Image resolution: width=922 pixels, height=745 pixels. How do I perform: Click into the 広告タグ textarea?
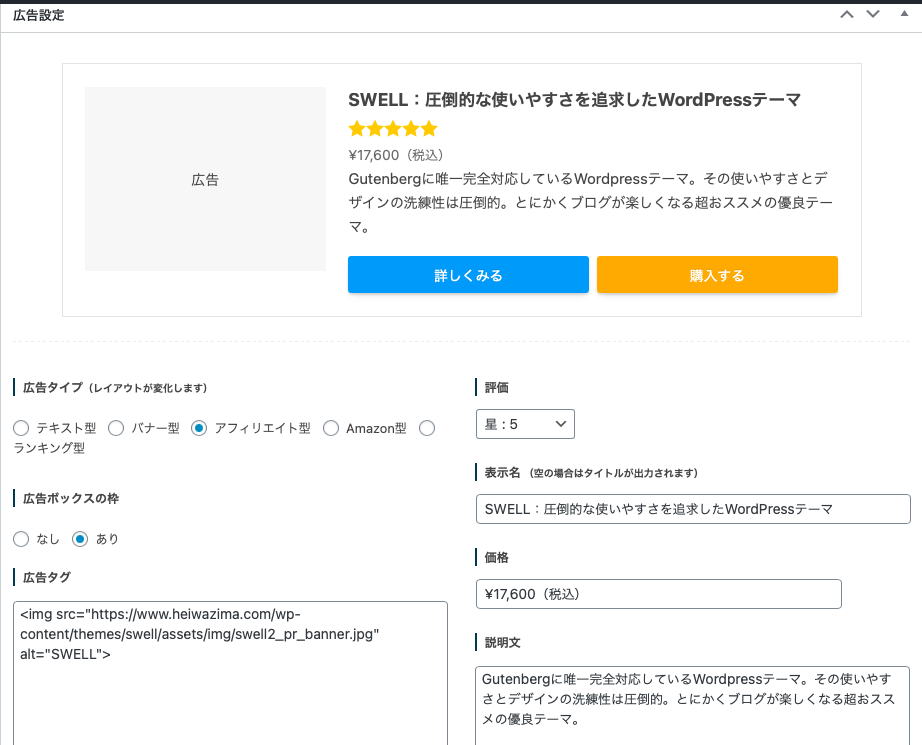coord(230,673)
